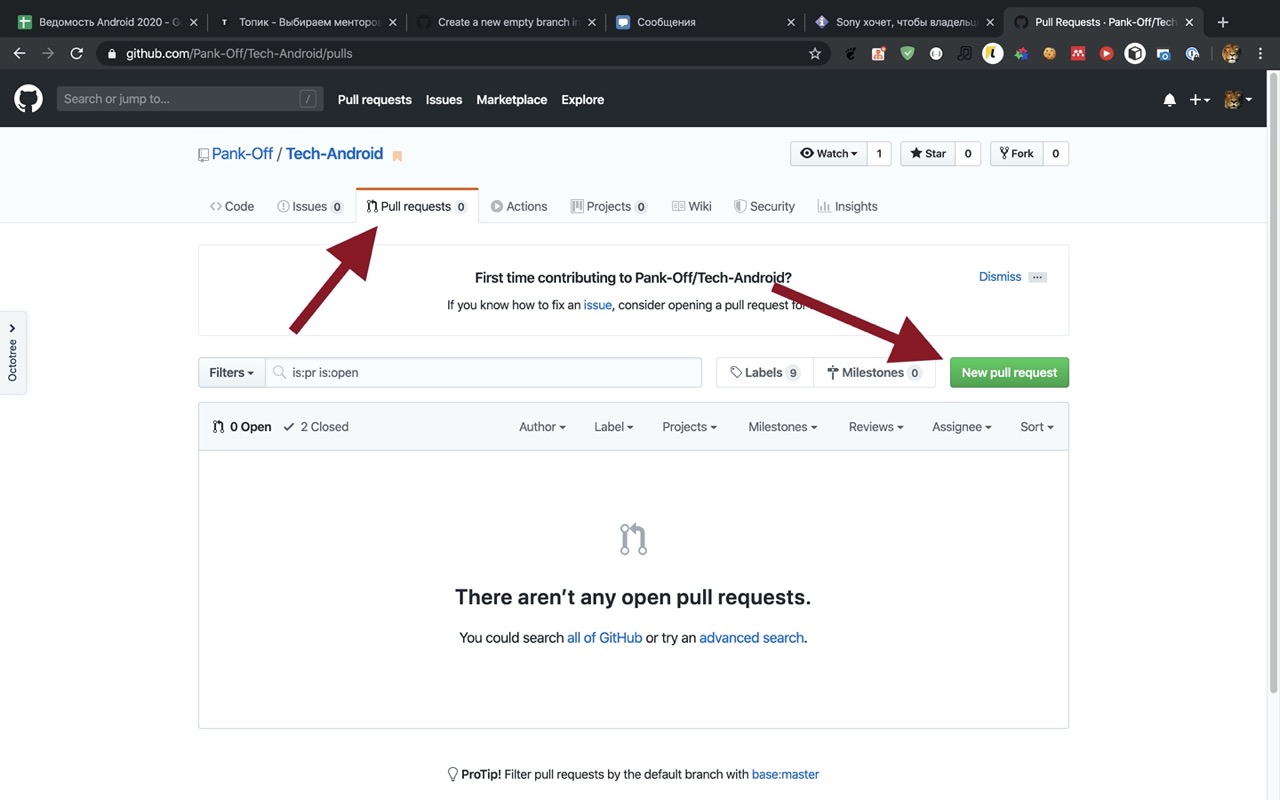Expand the Author filter dropdown
The image size is (1280, 800).
542,427
